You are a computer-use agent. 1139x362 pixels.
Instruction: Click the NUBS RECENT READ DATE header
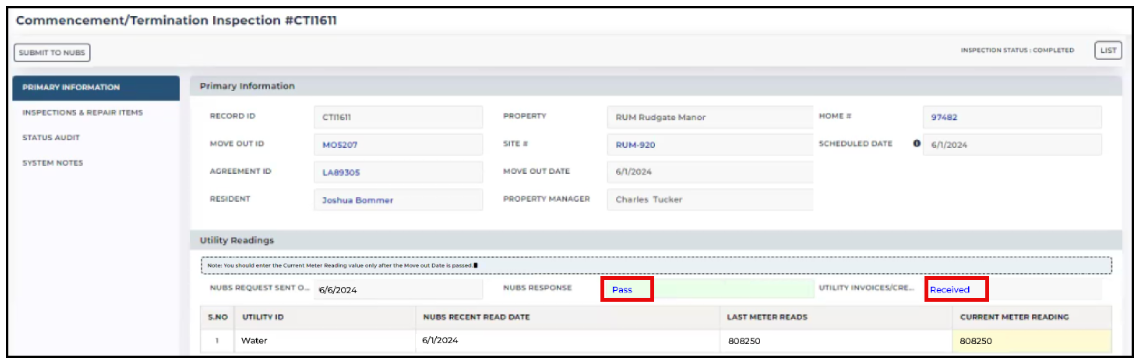567,318
